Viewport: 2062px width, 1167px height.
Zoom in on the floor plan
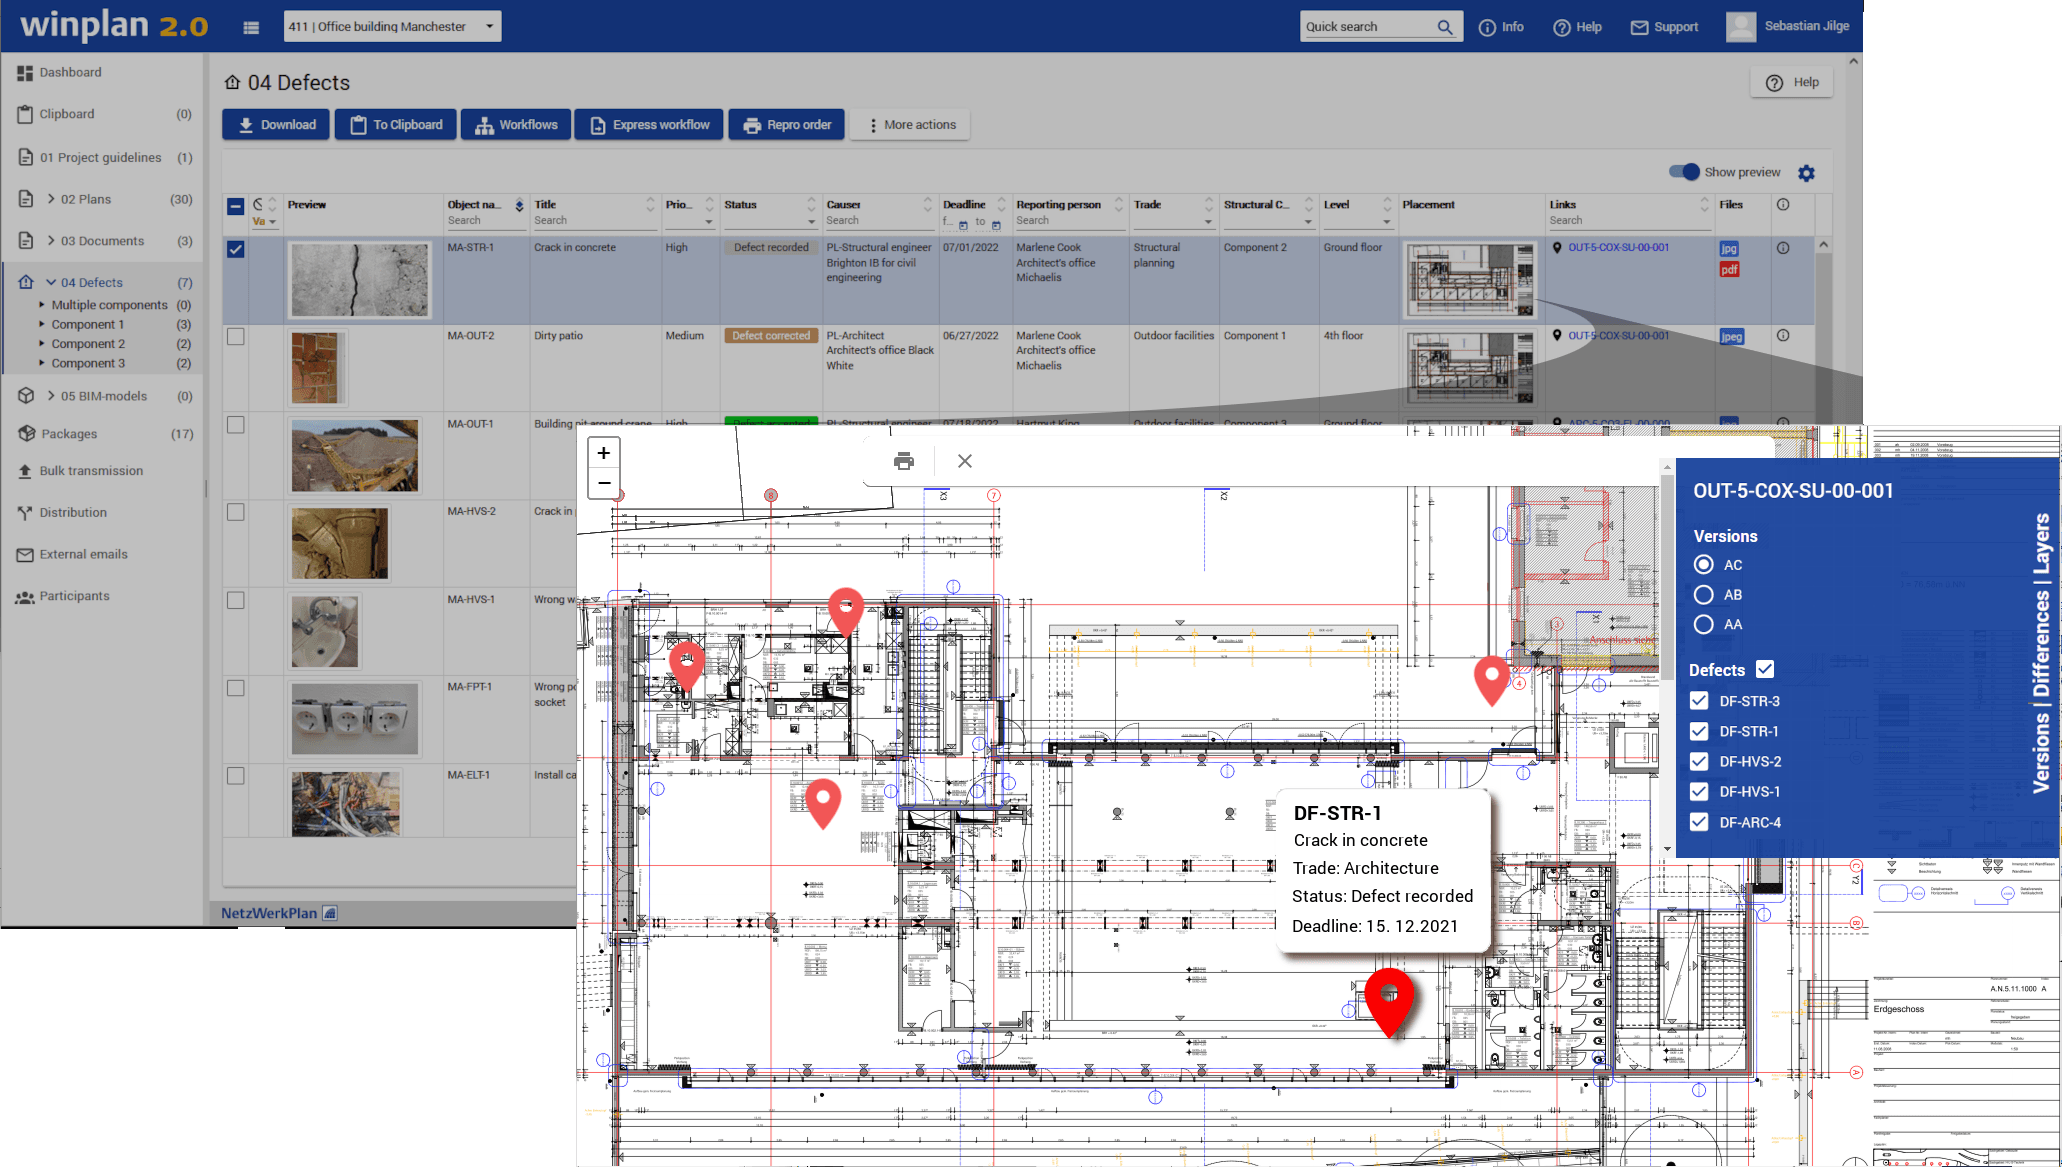click(x=604, y=453)
